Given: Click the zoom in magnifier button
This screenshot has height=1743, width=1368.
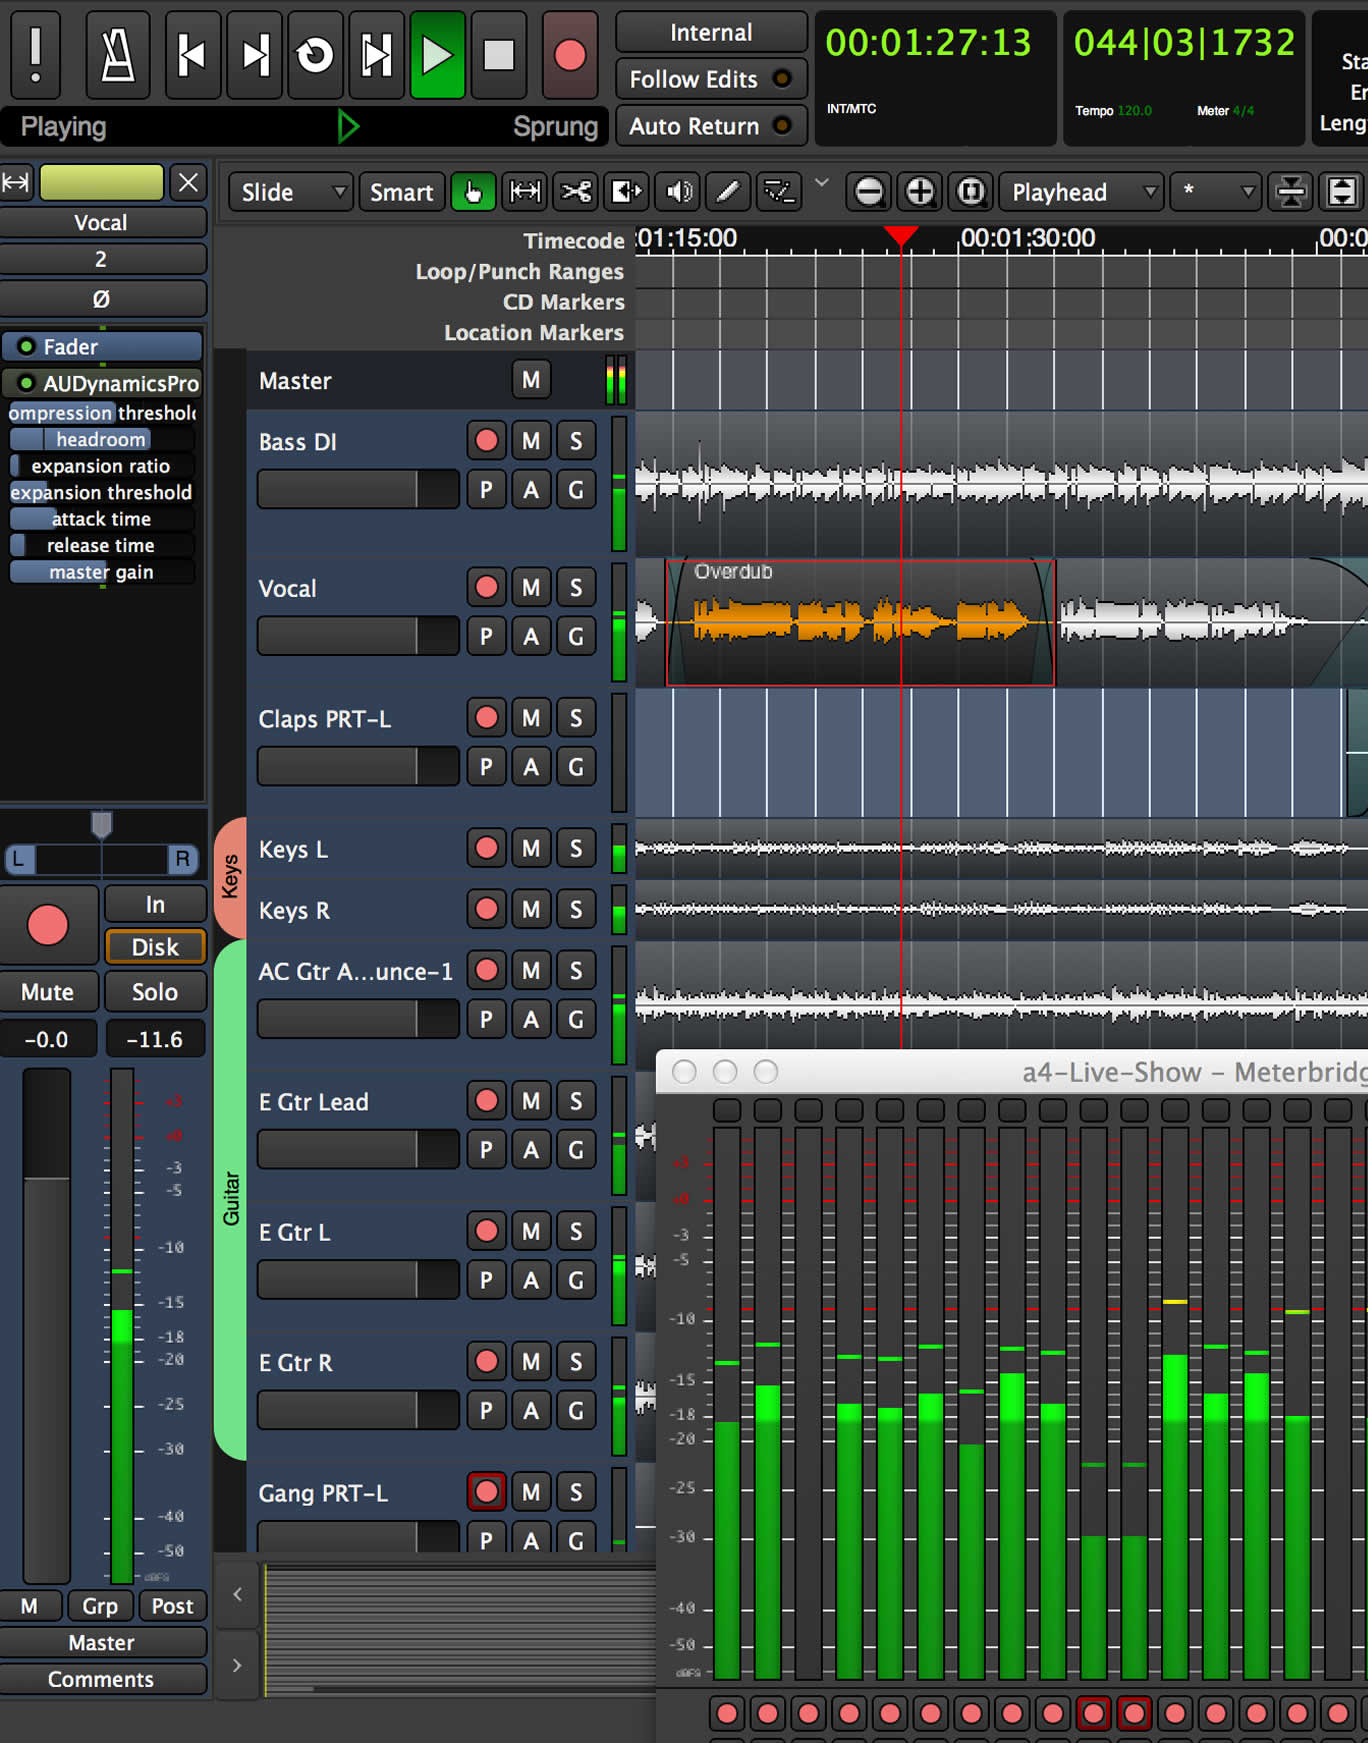Looking at the screenshot, I should click(x=919, y=191).
